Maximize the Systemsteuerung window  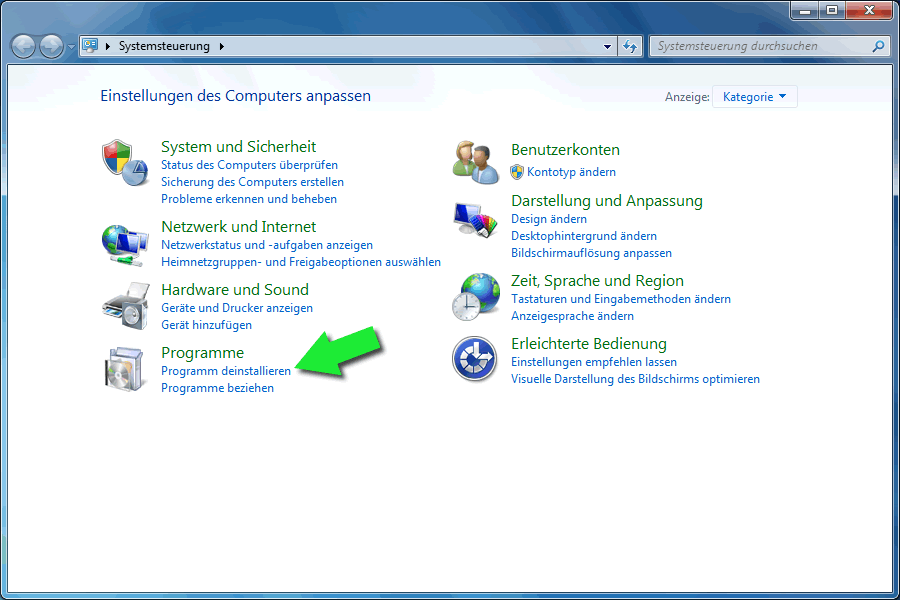pos(832,10)
